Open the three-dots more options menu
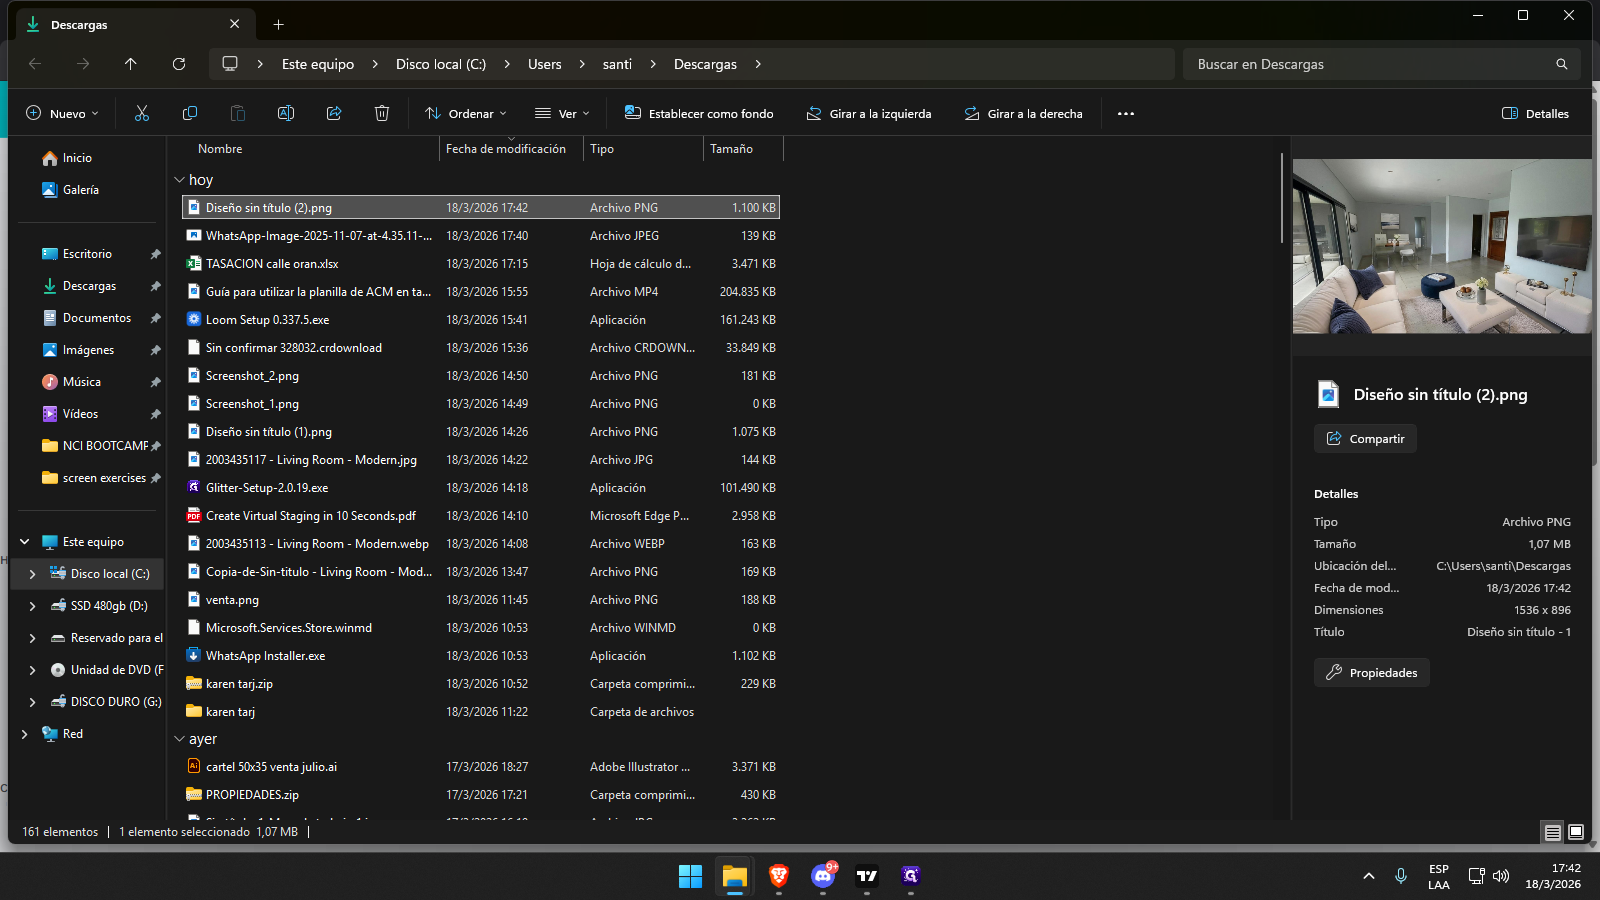The width and height of the screenshot is (1600, 900). click(x=1126, y=114)
